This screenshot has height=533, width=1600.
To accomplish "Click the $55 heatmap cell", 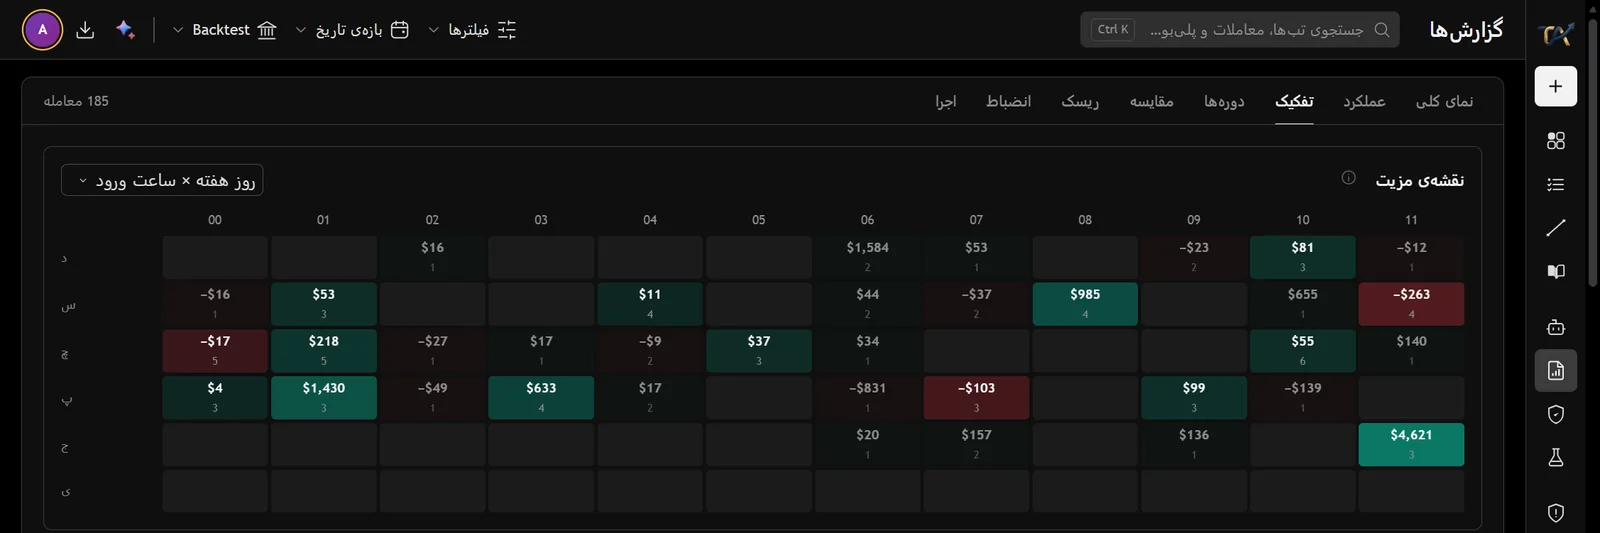I will click(x=1302, y=351).
